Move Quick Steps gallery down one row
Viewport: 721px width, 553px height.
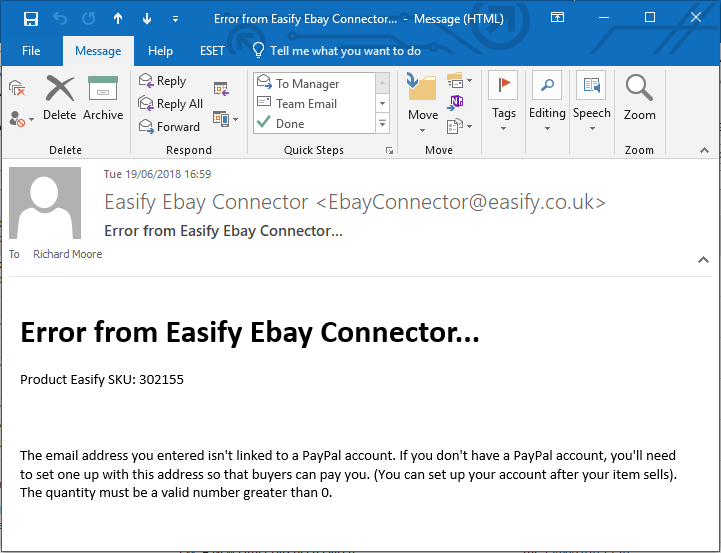click(x=383, y=103)
